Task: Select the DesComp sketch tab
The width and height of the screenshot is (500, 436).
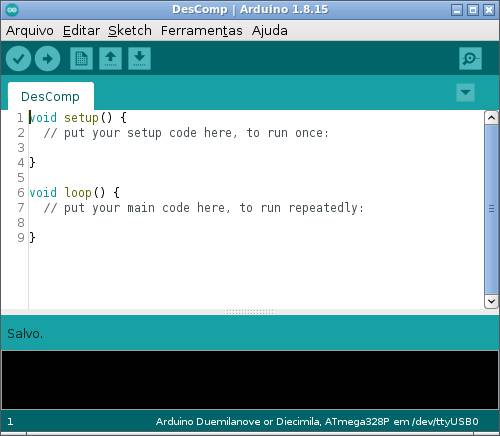Action: (x=51, y=96)
